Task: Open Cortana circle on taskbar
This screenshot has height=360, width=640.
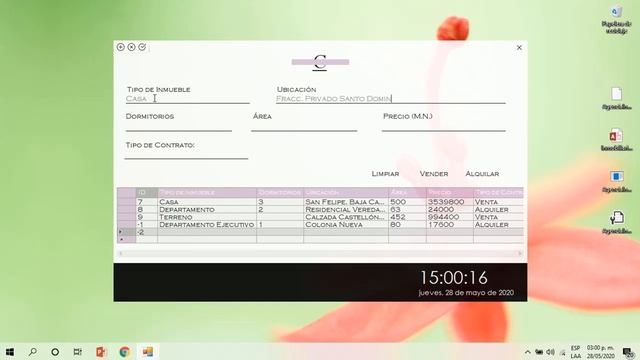Action: click(55, 351)
